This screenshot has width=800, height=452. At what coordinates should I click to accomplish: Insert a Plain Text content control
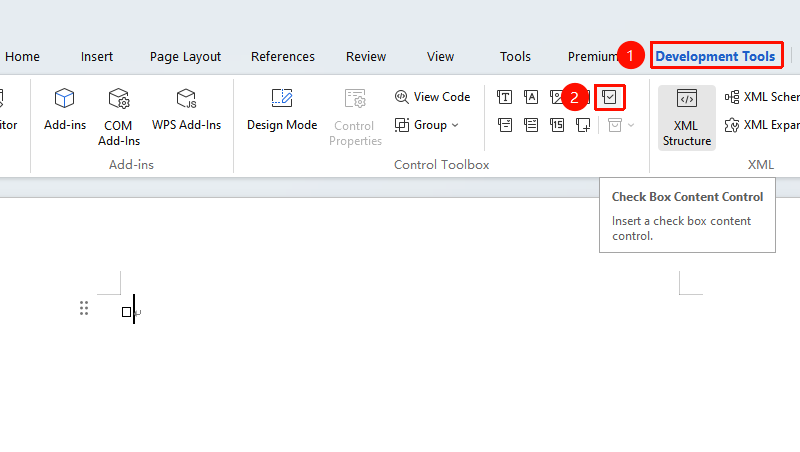coord(531,97)
